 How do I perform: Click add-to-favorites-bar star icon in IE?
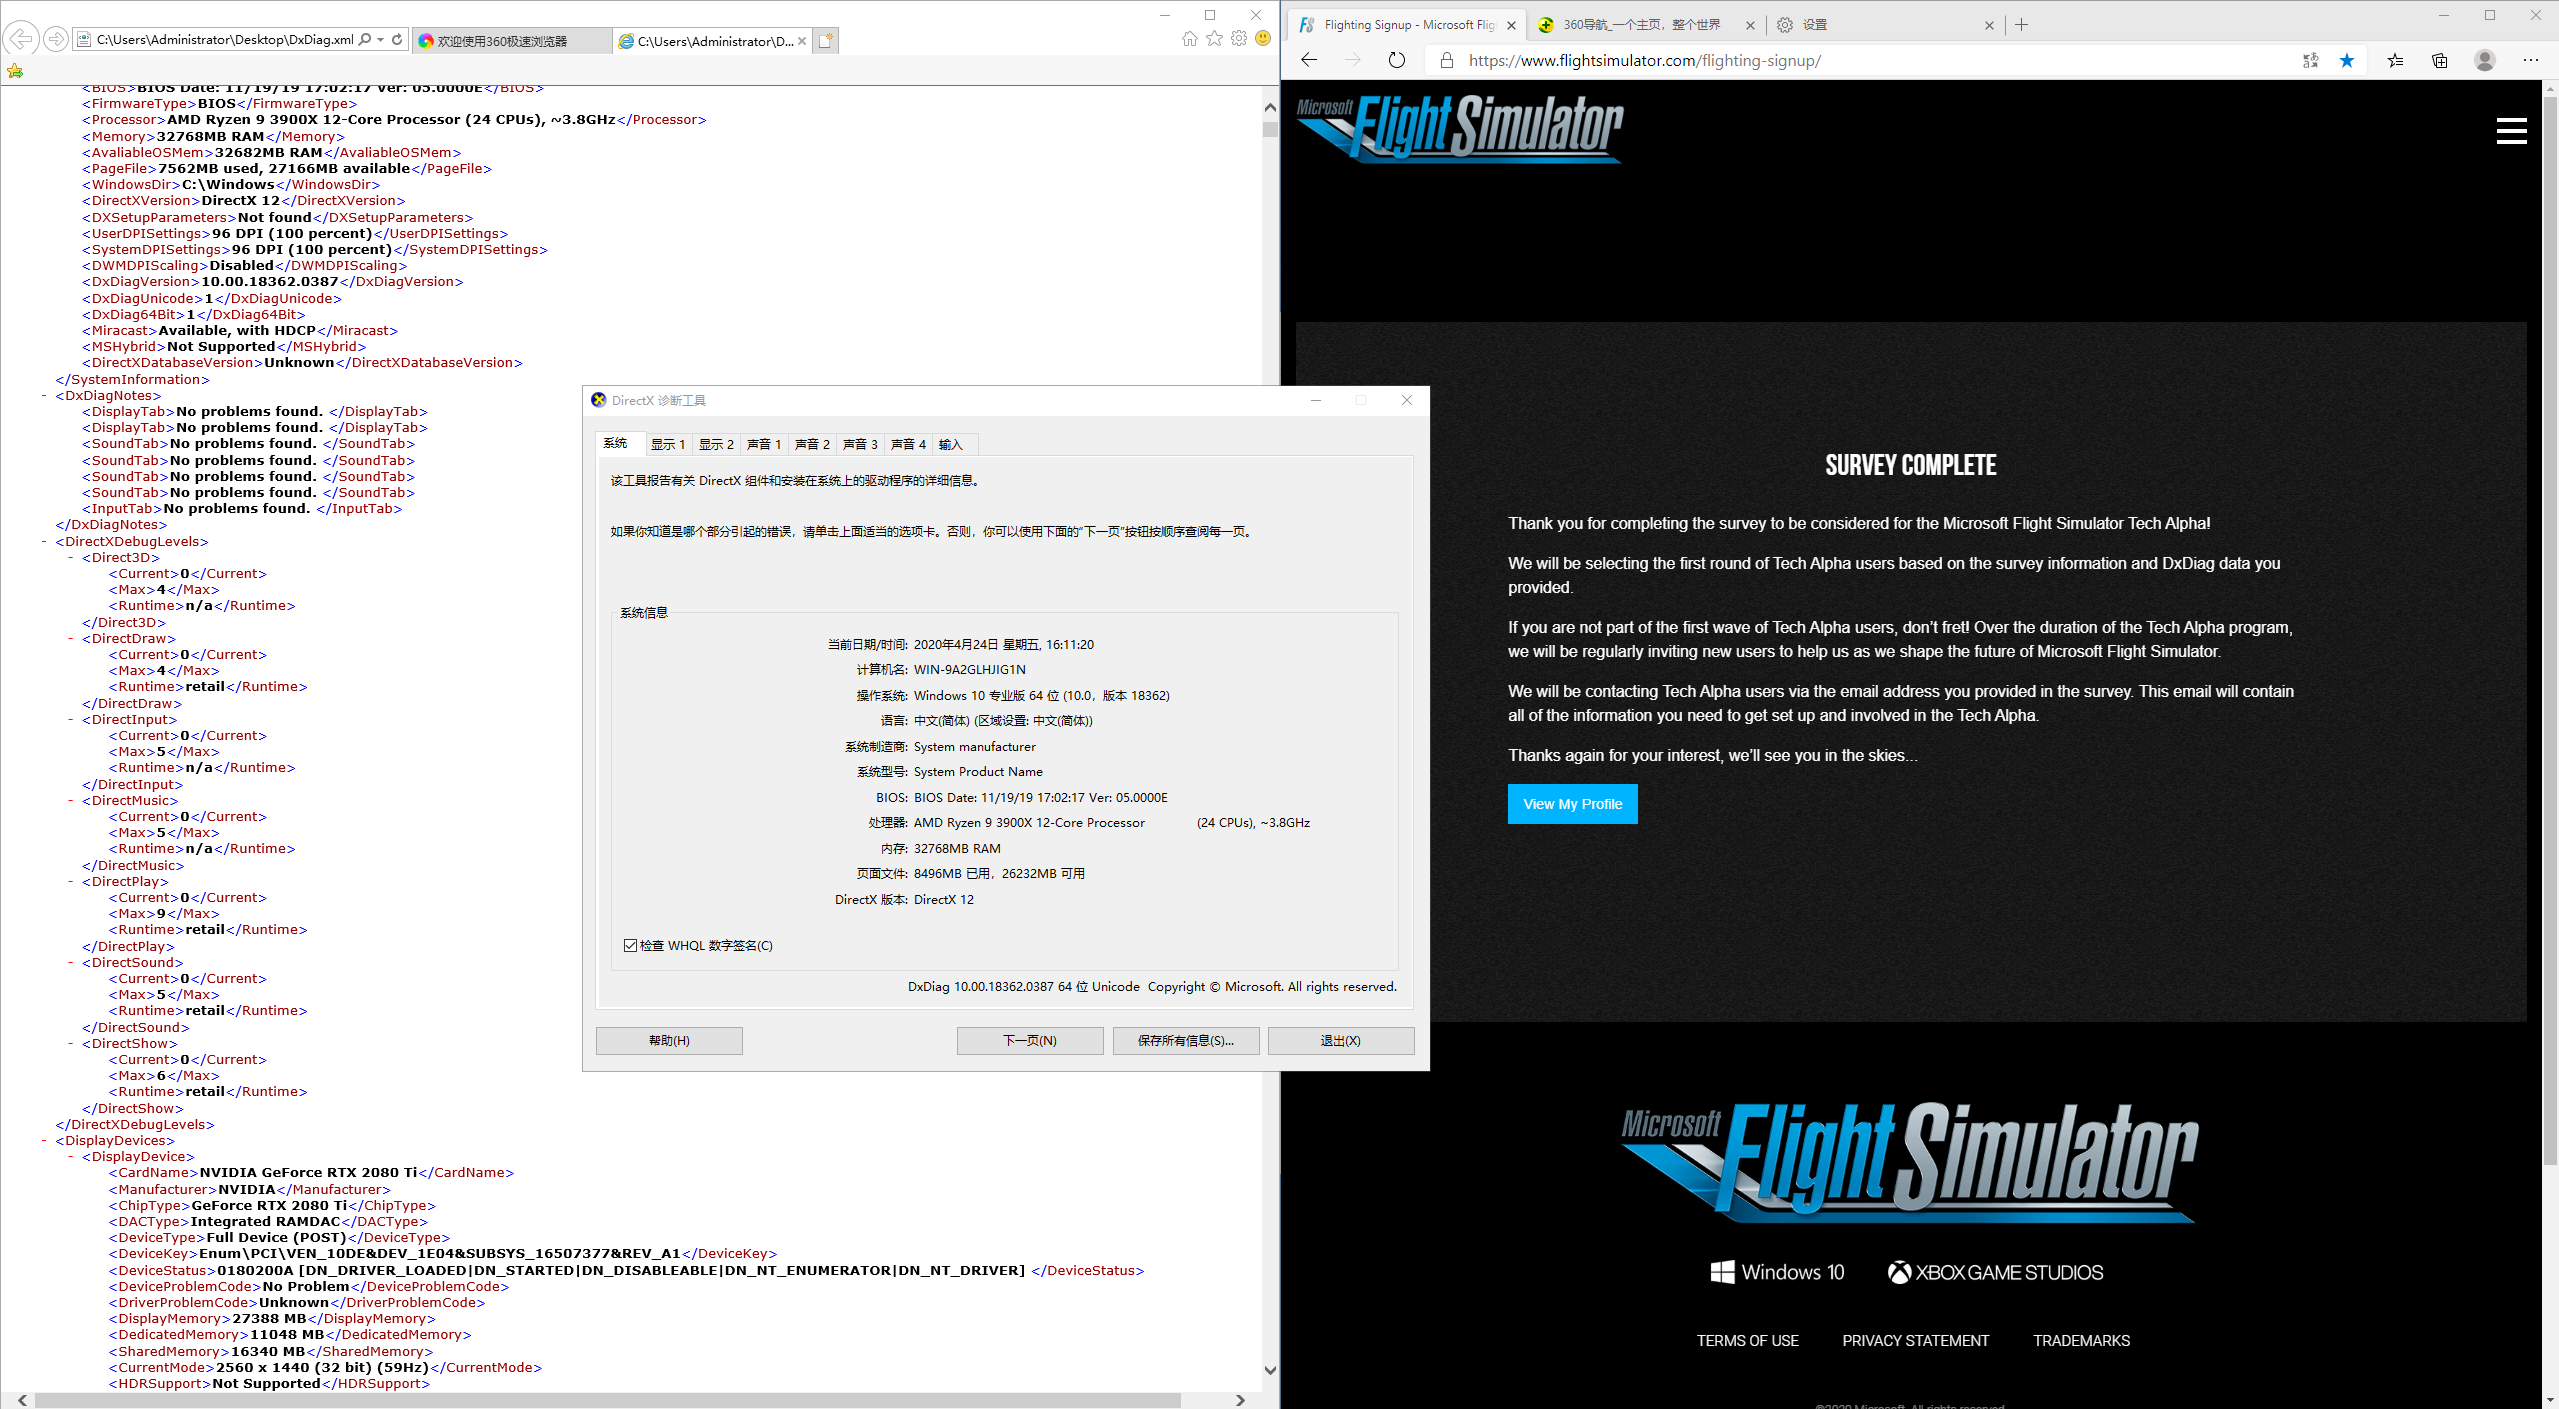tap(15, 71)
